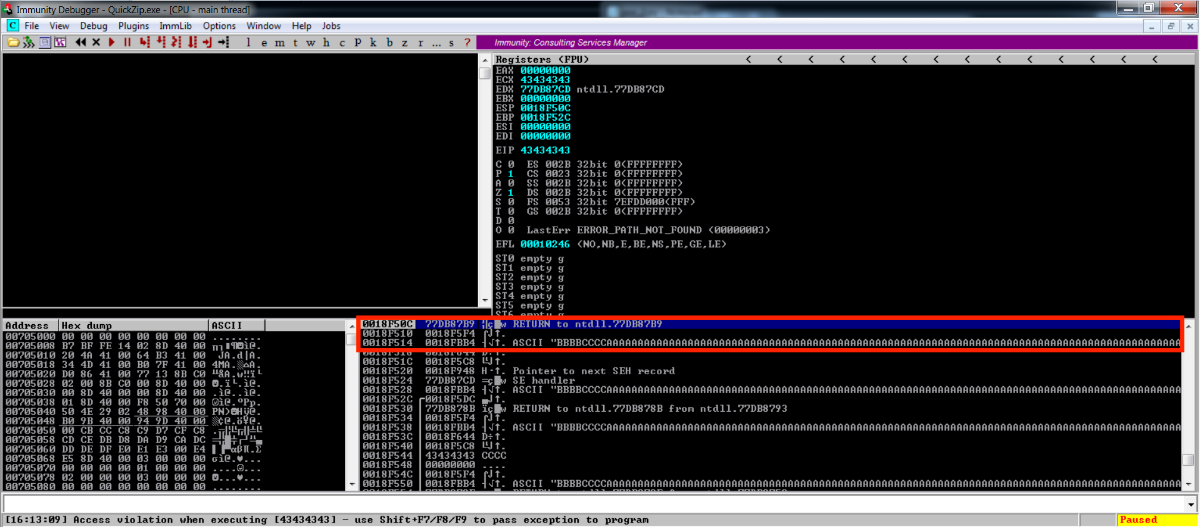Image resolution: width=1200 pixels, height=527 pixels.
Task: Show Executable modules with the 'e' button
Action: pyautogui.click(x=264, y=42)
